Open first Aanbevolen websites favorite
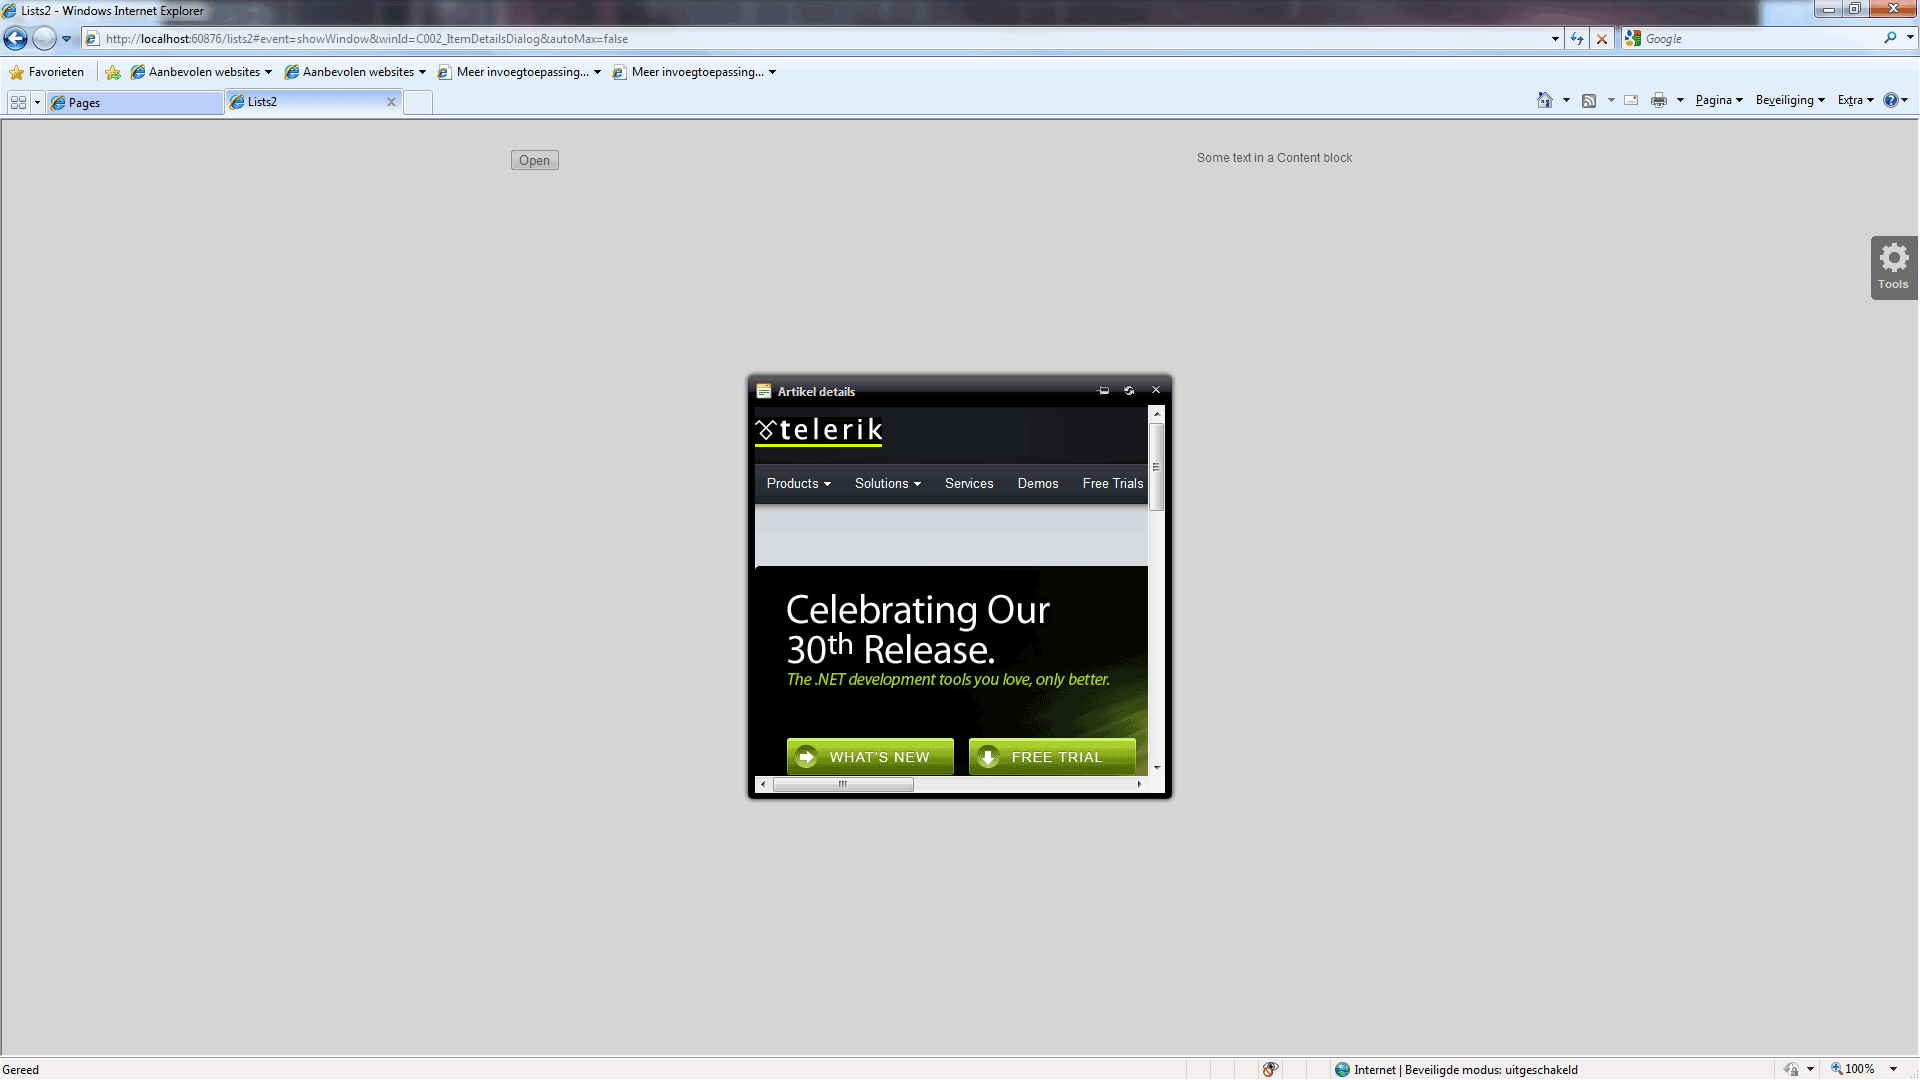 pyautogui.click(x=201, y=72)
